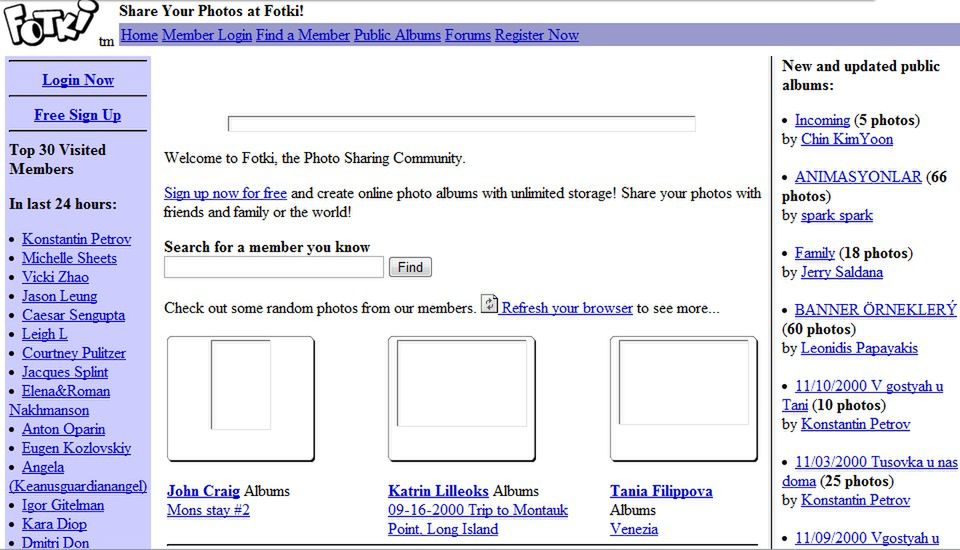Open the Home navigation link

(x=139, y=35)
